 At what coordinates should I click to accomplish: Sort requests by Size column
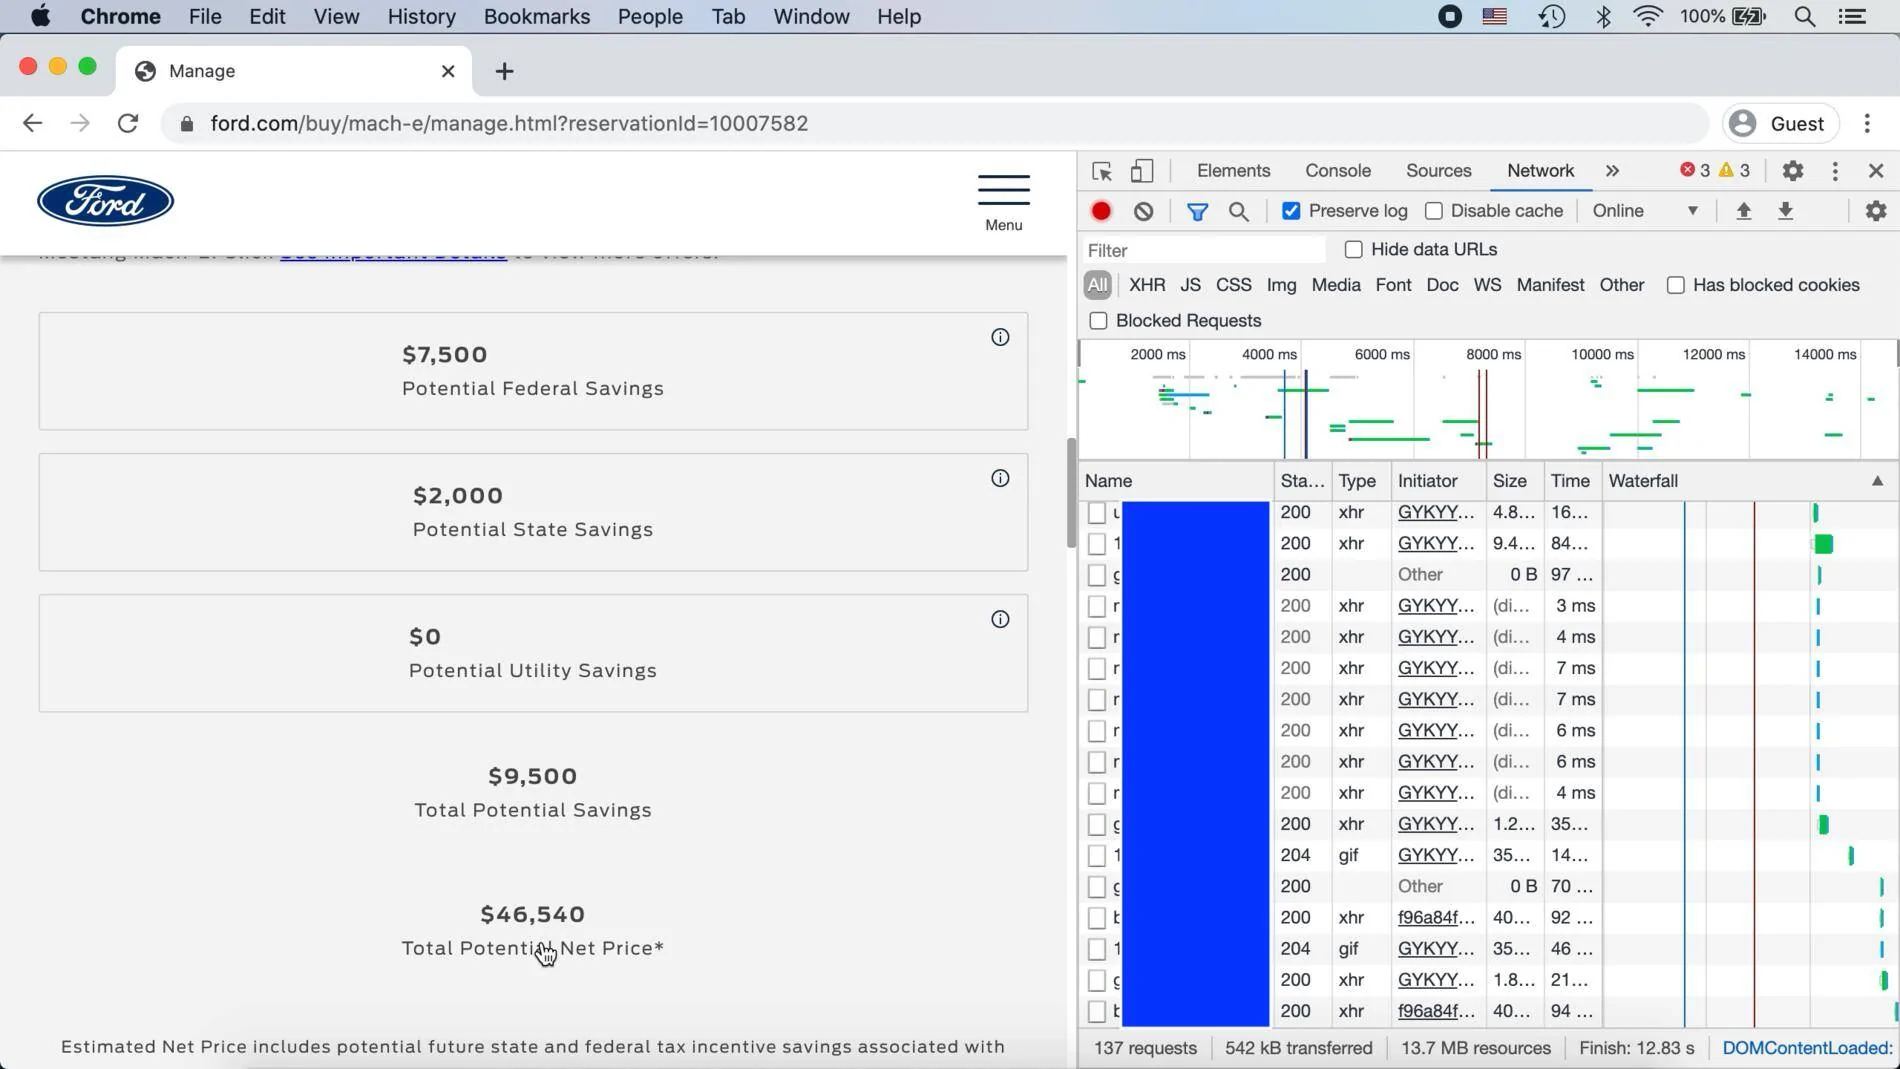1514,481
